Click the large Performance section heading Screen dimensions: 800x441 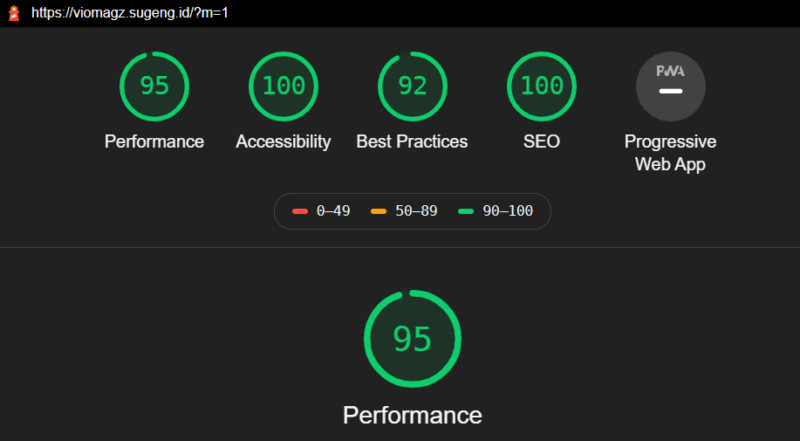(x=412, y=415)
